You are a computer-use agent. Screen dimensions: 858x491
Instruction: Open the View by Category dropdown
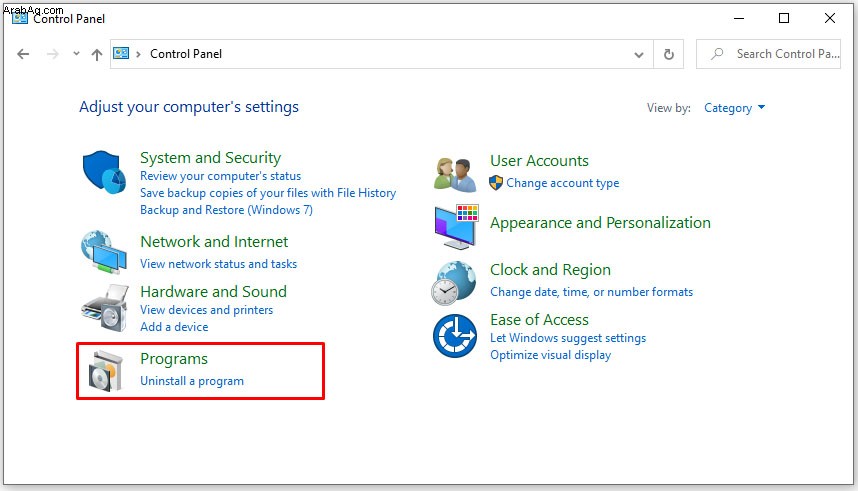pos(734,108)
